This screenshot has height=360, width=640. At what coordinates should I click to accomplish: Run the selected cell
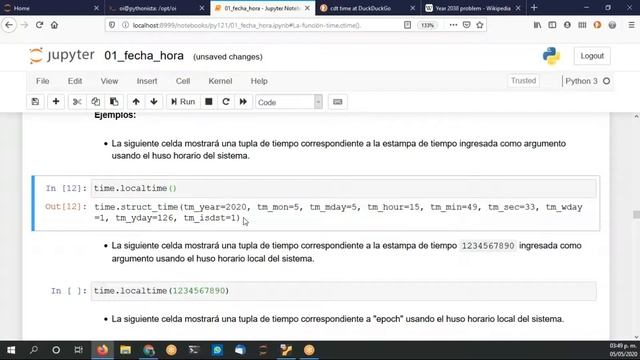pyautogui.click(x=183, y=102)
